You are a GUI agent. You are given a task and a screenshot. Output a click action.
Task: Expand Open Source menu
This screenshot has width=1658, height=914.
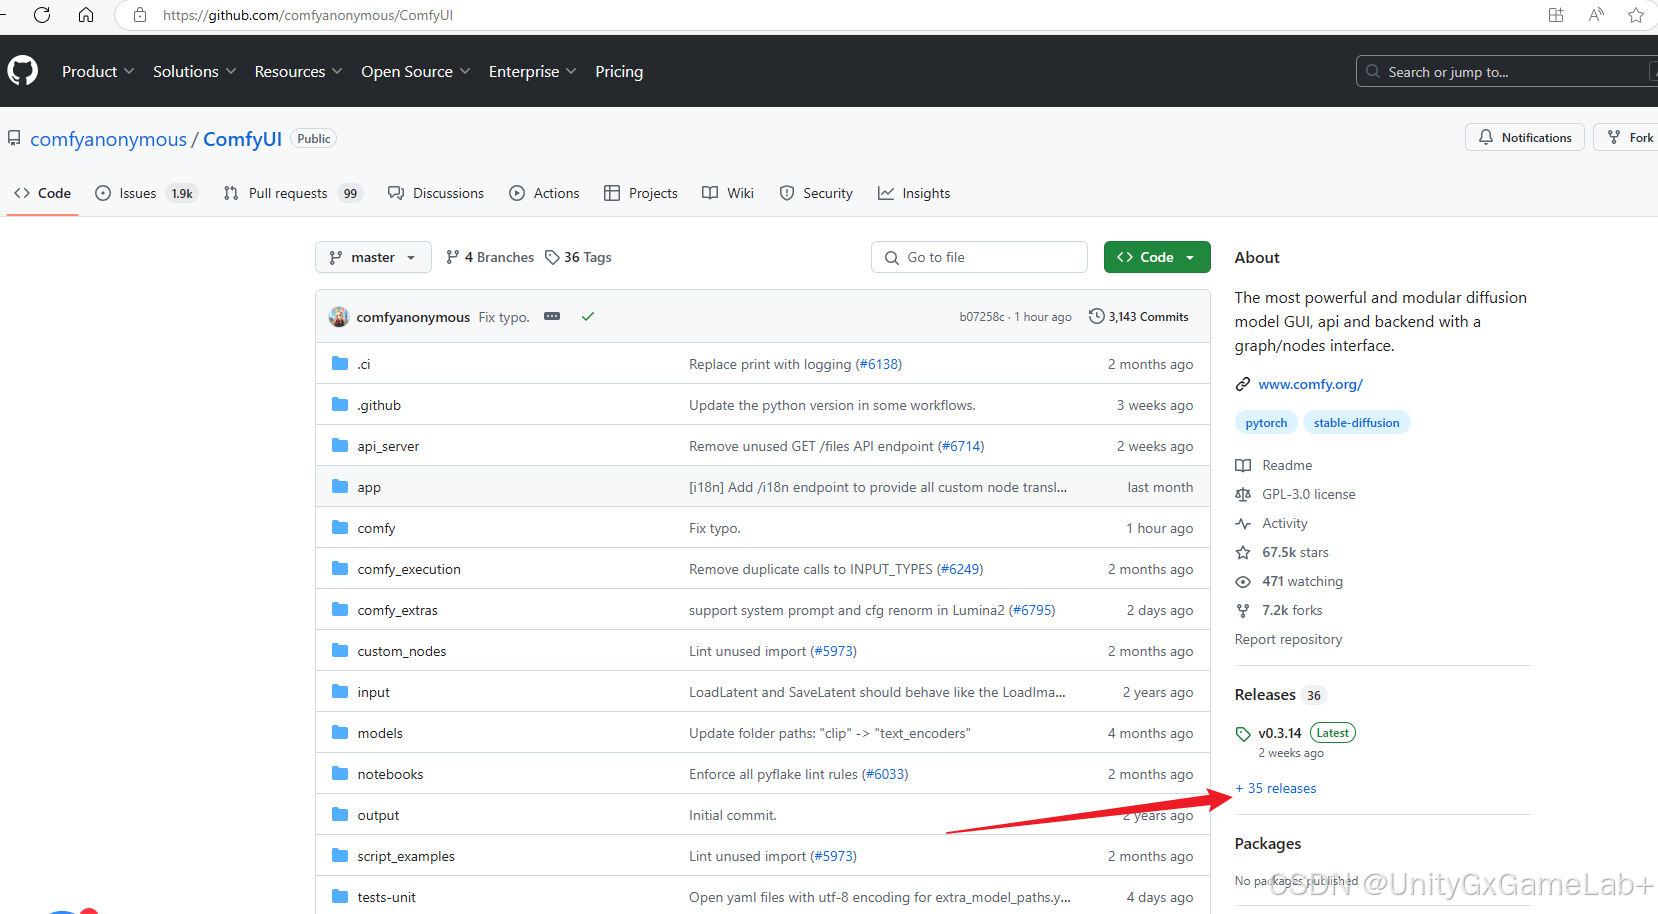(415, 71)
